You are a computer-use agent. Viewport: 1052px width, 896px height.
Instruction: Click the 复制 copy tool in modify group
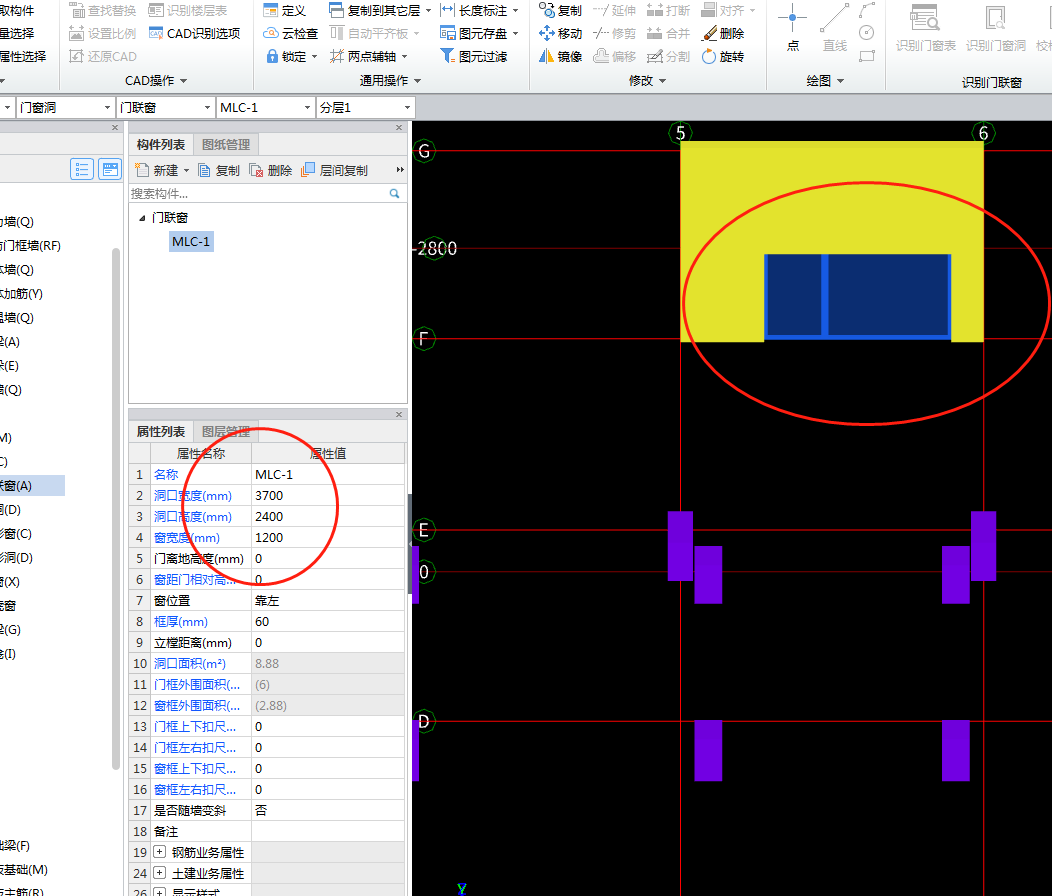[560, 11]
